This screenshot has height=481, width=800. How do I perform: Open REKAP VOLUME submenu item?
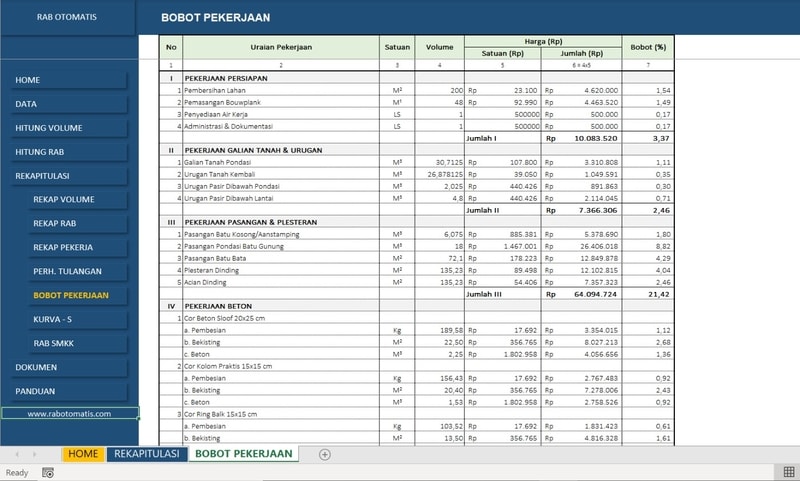(78, 199)
